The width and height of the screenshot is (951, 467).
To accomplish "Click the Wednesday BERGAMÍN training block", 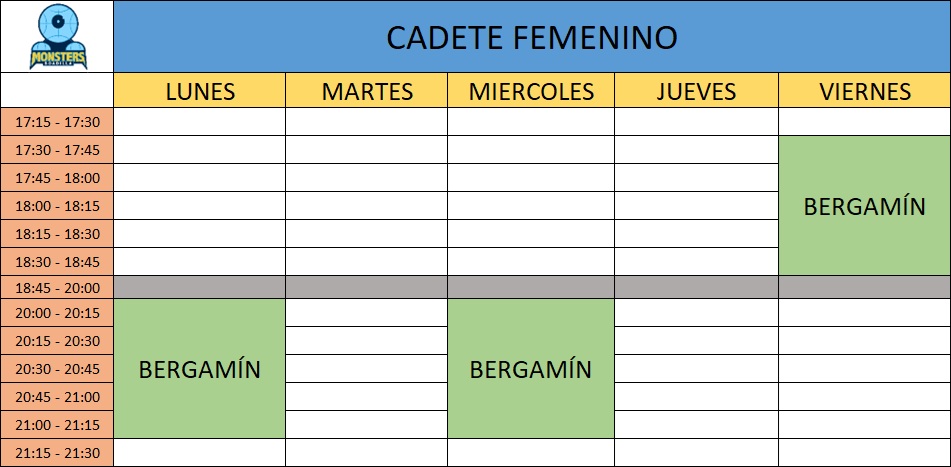I will [531, 368].
